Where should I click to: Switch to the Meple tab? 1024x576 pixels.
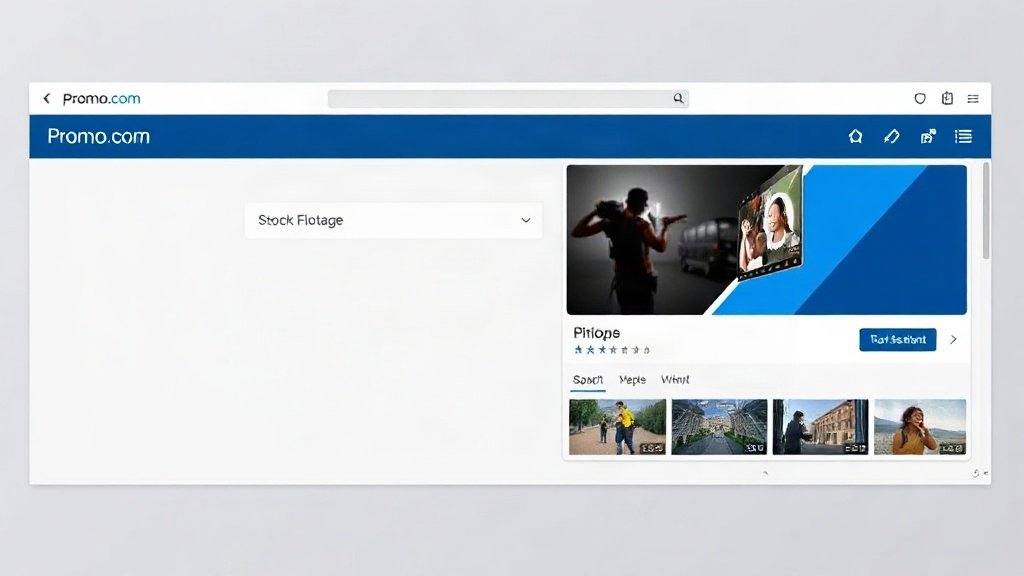click(x=632, y=380)
